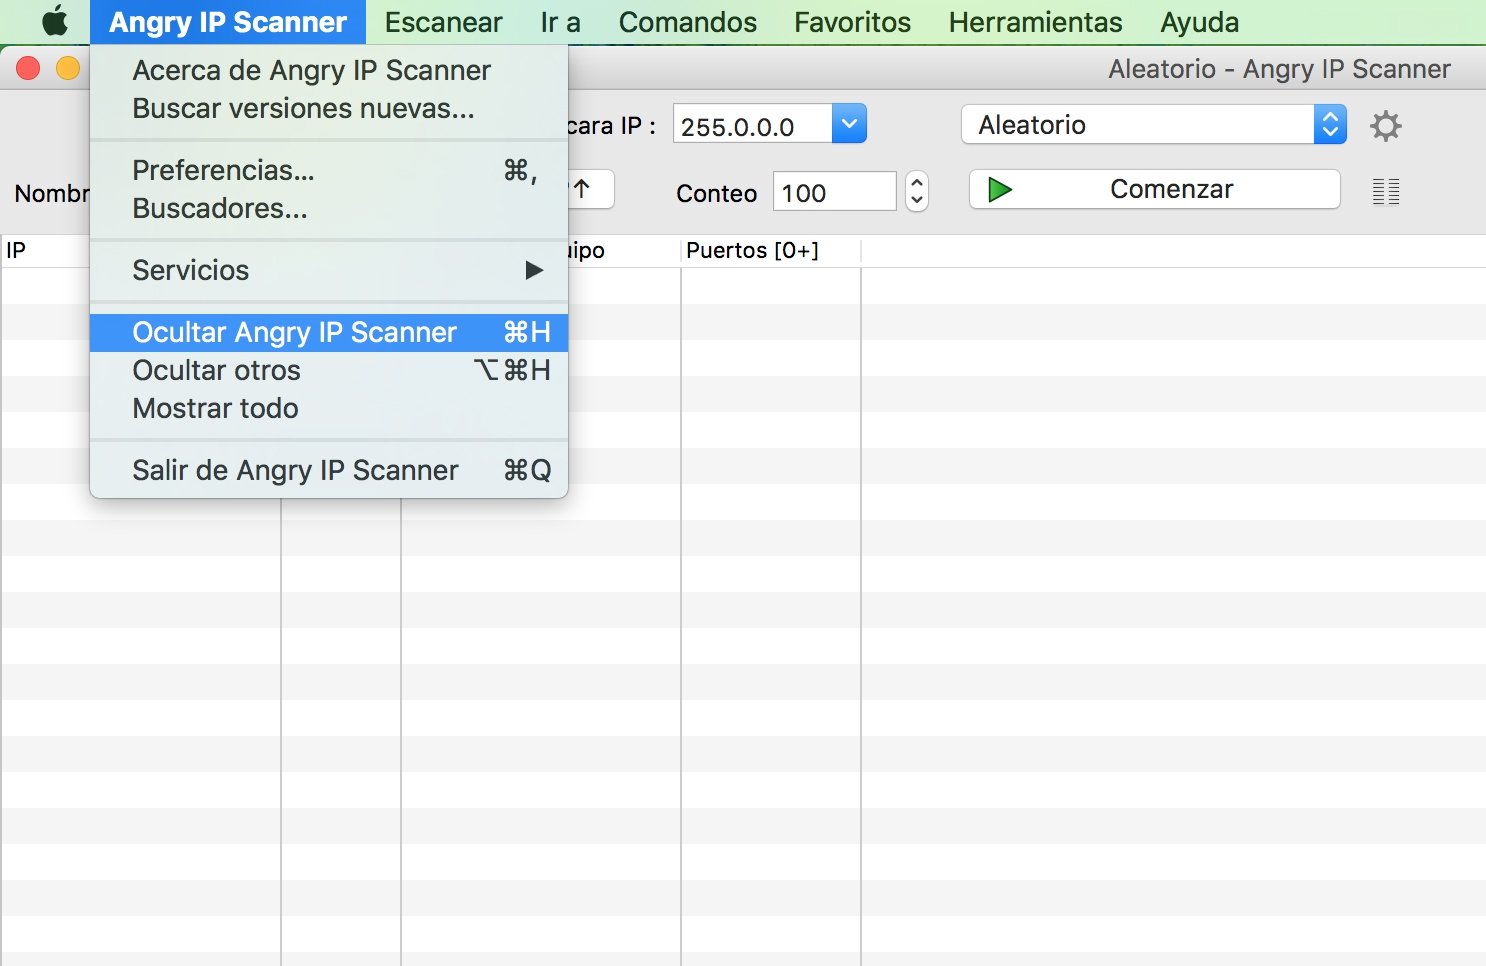Expand the netmask 255.0.0.0 dropdown arrow
Image resolution: width=1486 pixels, height=966 pixels.
click(x=849, y=124)
